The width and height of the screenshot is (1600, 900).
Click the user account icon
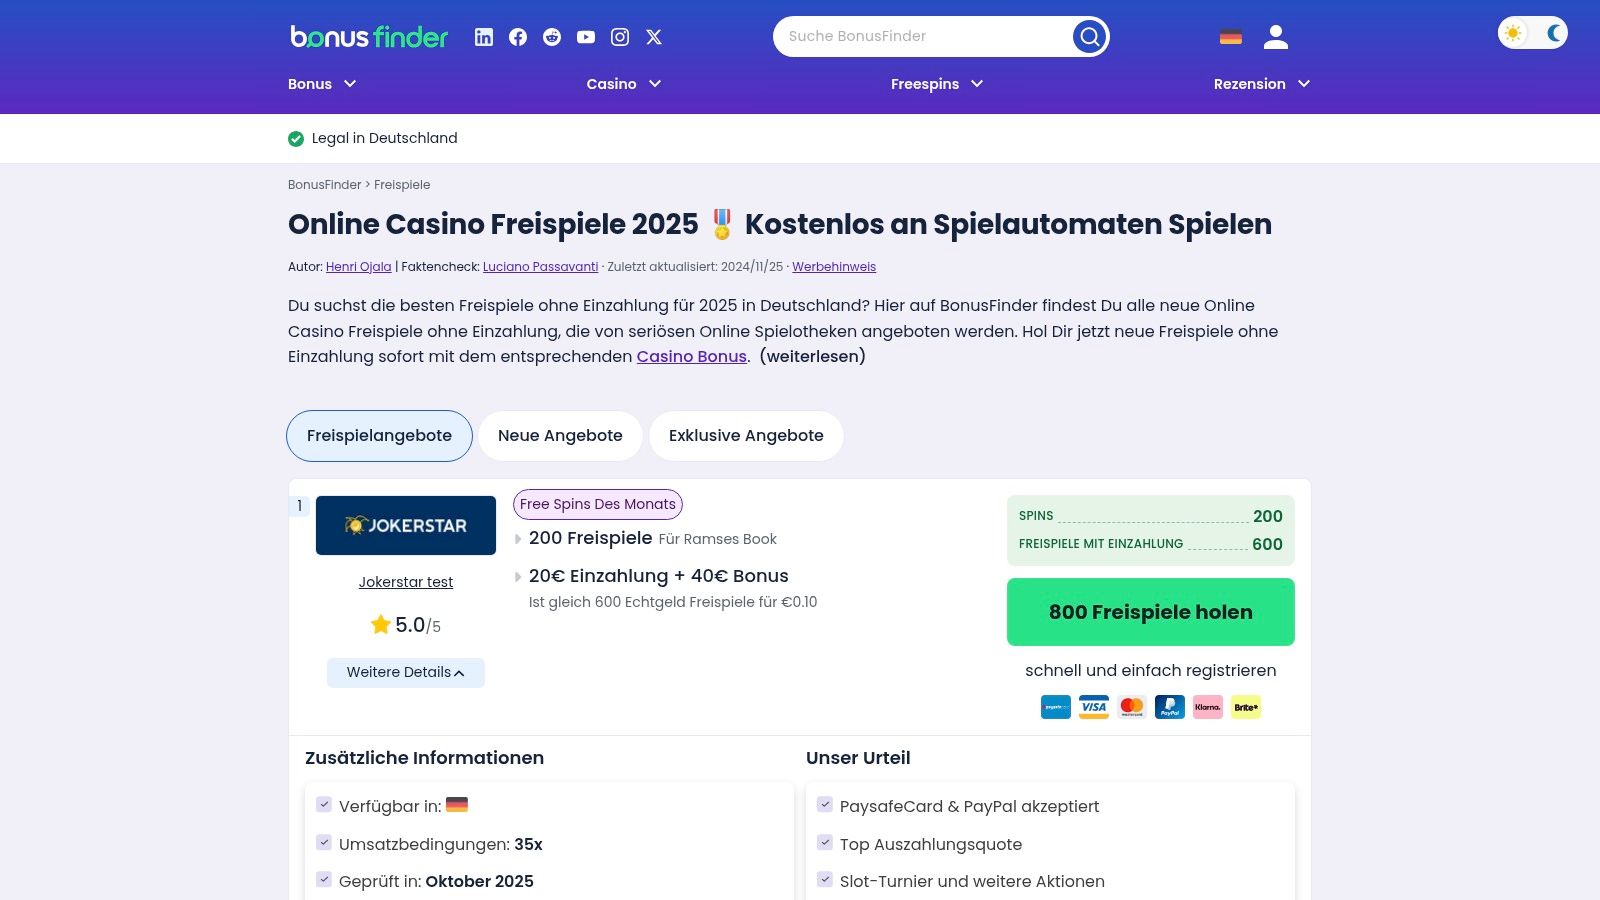[1275, 36]
